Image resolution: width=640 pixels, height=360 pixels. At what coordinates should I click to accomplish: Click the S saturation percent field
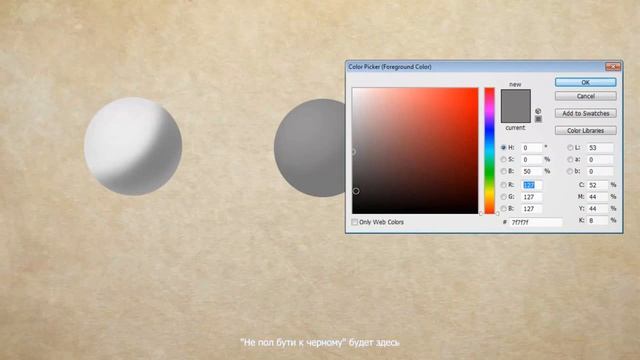531,159
